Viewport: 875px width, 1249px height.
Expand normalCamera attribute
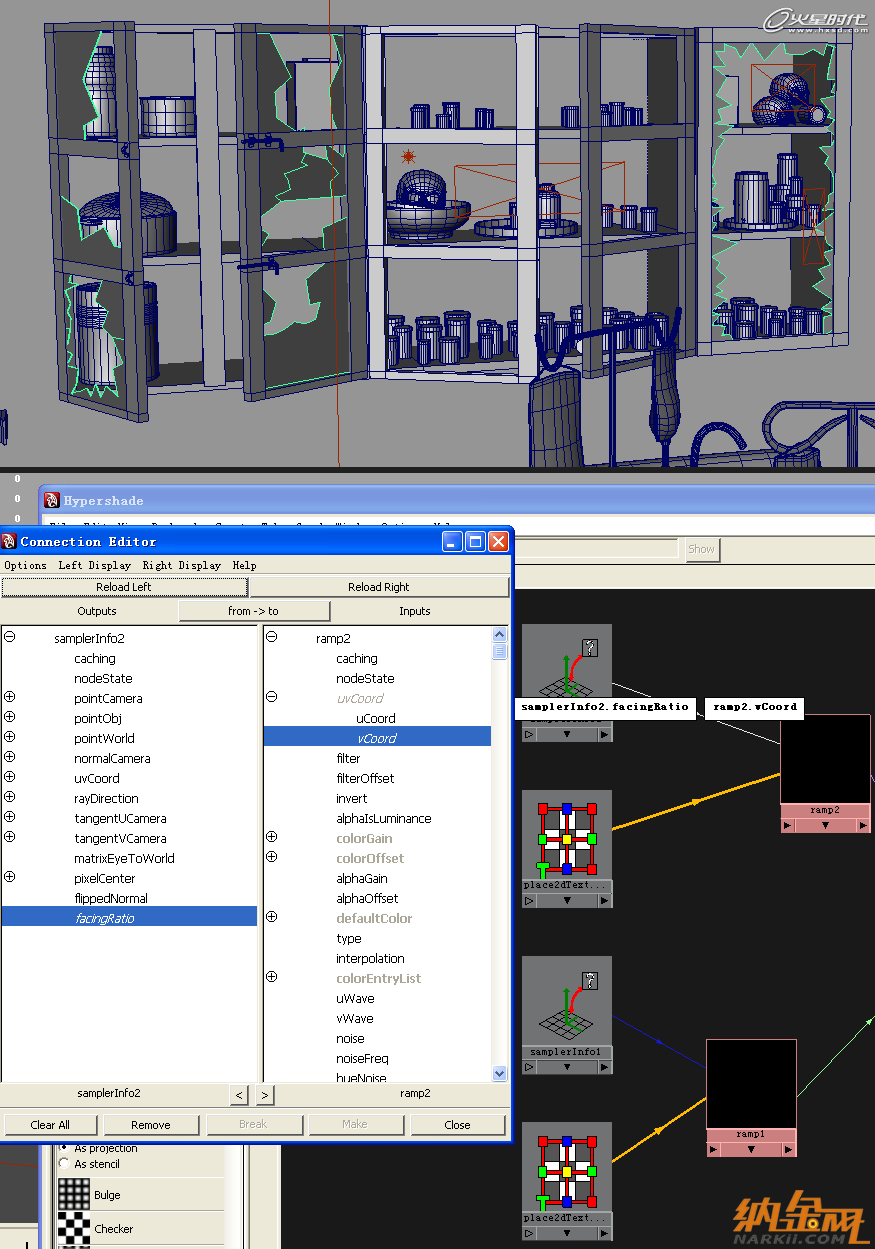click(10, 757)
